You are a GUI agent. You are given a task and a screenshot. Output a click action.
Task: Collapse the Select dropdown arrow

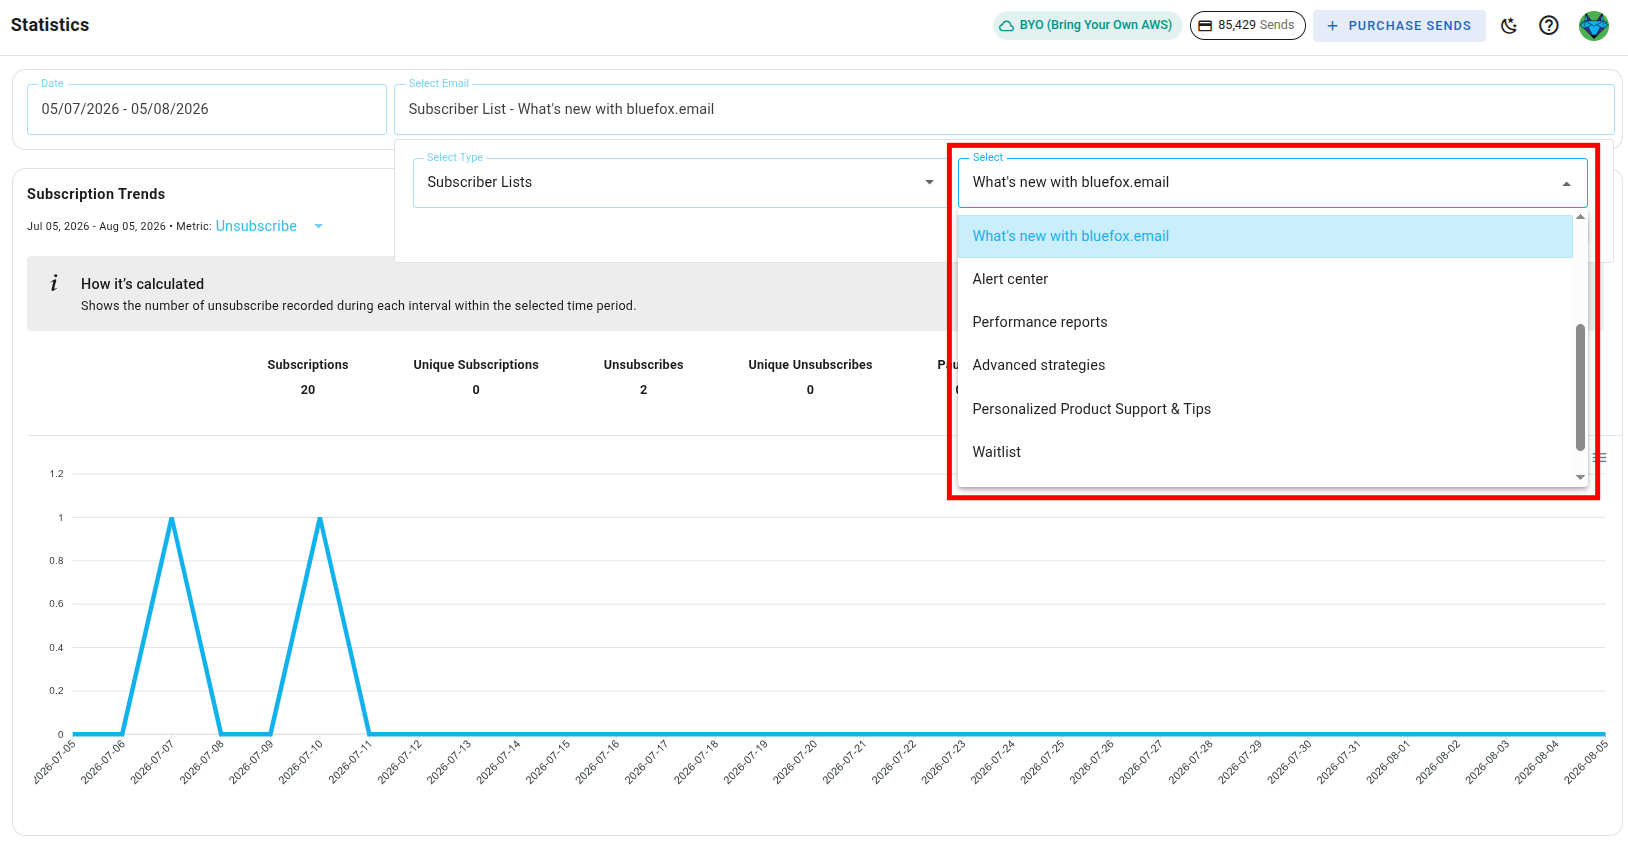(1566, 183)
